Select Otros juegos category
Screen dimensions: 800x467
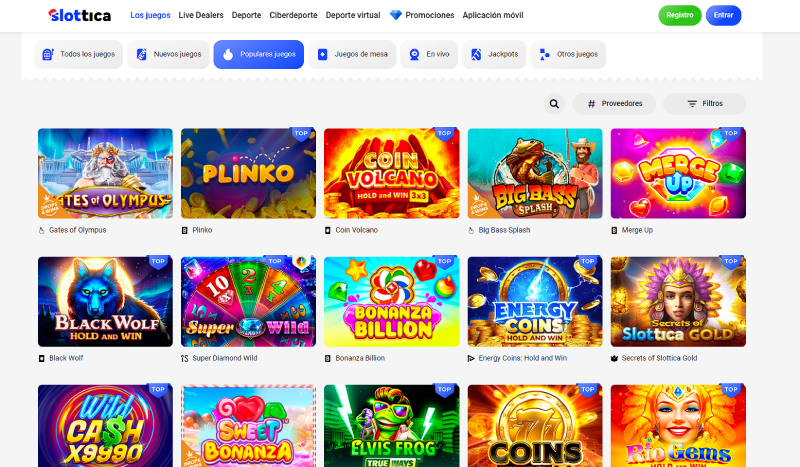(x=568, y=54)
